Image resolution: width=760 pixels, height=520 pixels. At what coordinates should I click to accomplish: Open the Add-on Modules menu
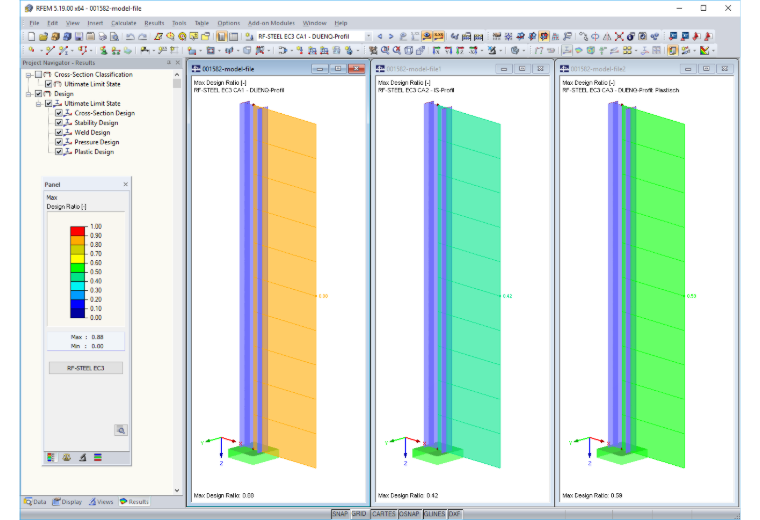(x=271, y=23)
